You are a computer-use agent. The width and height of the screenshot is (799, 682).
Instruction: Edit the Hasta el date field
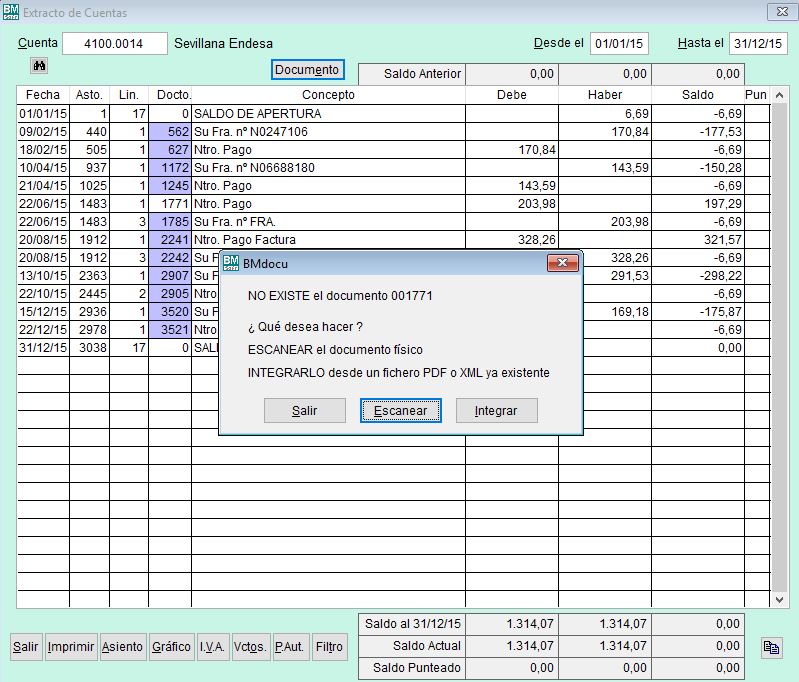758,44
